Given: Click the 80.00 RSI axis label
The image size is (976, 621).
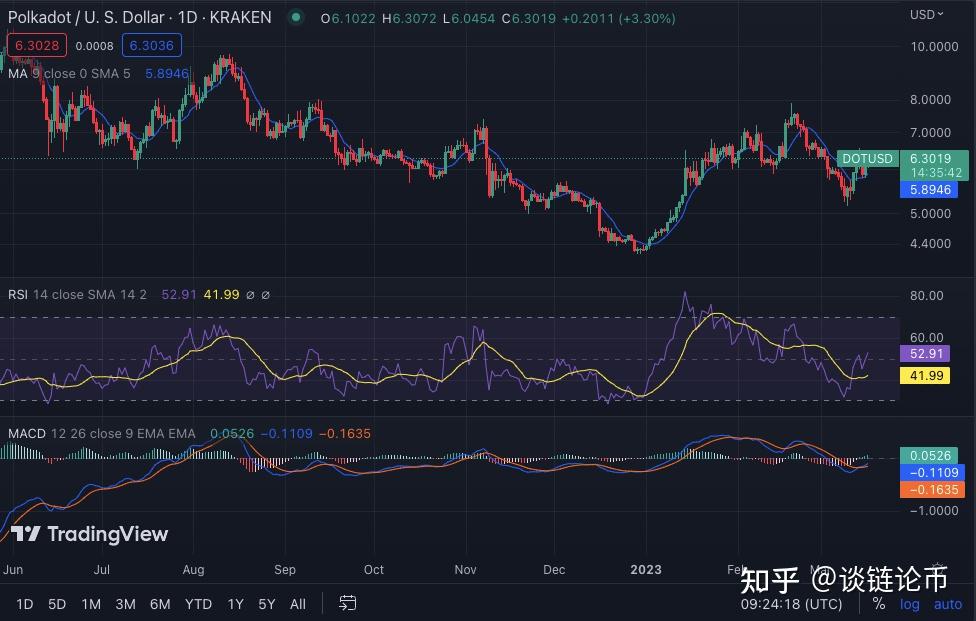Looking at the screenshot, I should click(x=927, y=296).
